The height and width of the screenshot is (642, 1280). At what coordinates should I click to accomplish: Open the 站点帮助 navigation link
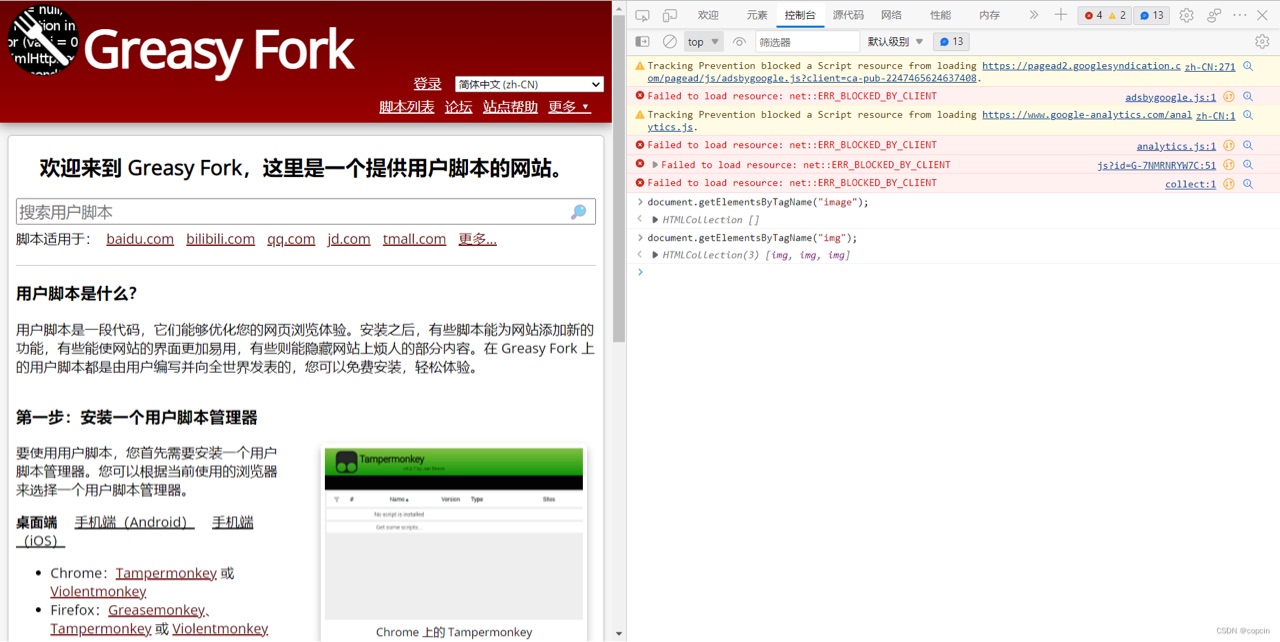click(x=510, y=107)
